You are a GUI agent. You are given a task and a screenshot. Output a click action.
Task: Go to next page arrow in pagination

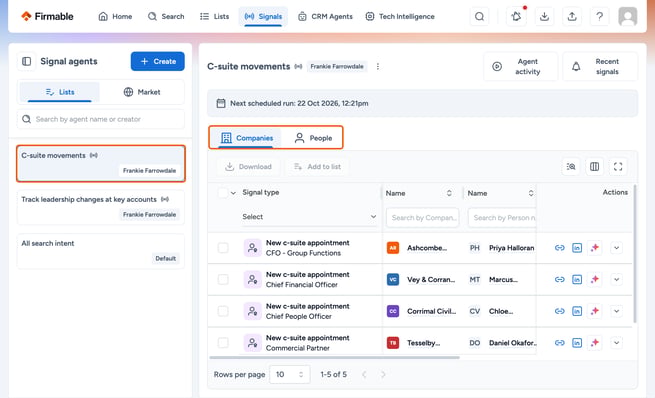click(383, 374)
